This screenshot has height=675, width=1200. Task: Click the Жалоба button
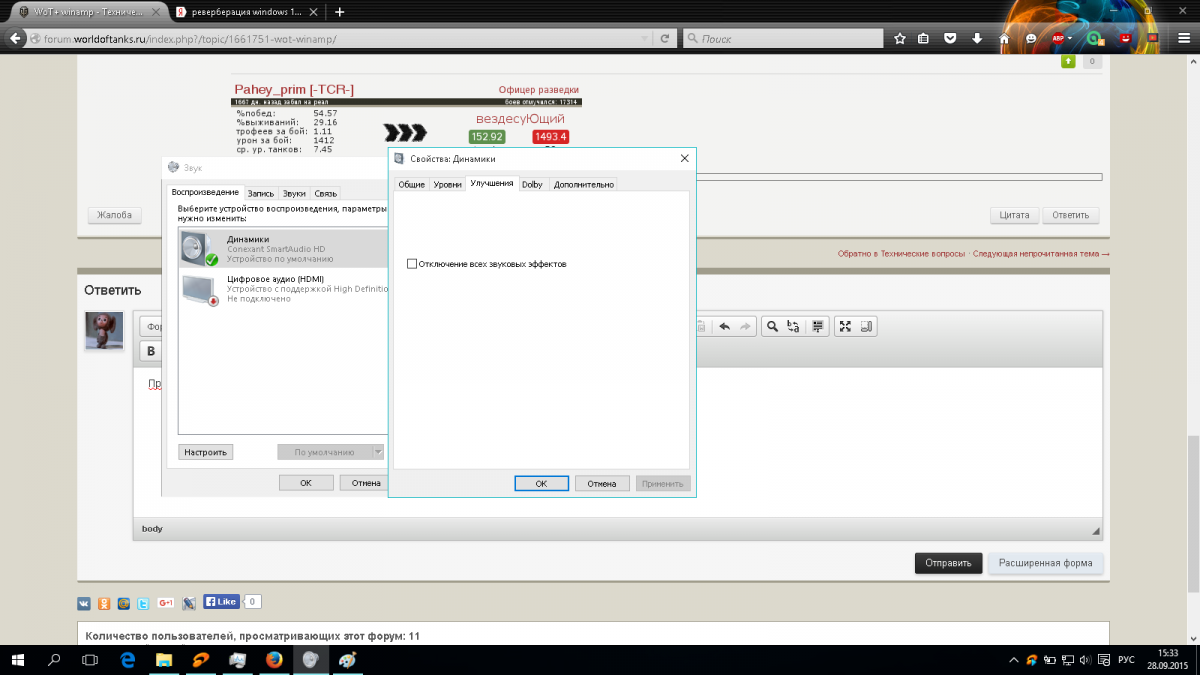115,215
